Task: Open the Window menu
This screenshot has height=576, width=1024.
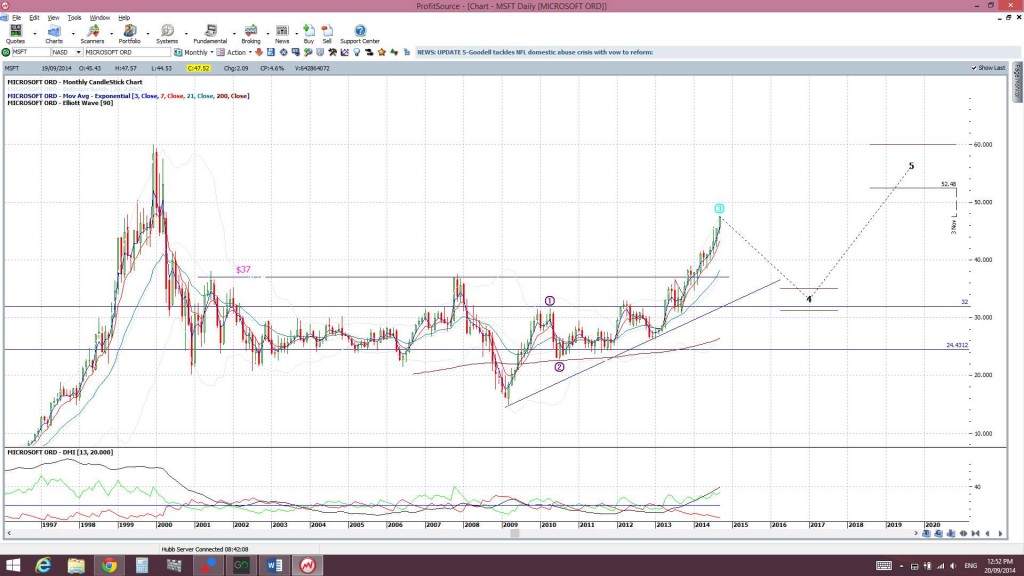Action: 99,18
